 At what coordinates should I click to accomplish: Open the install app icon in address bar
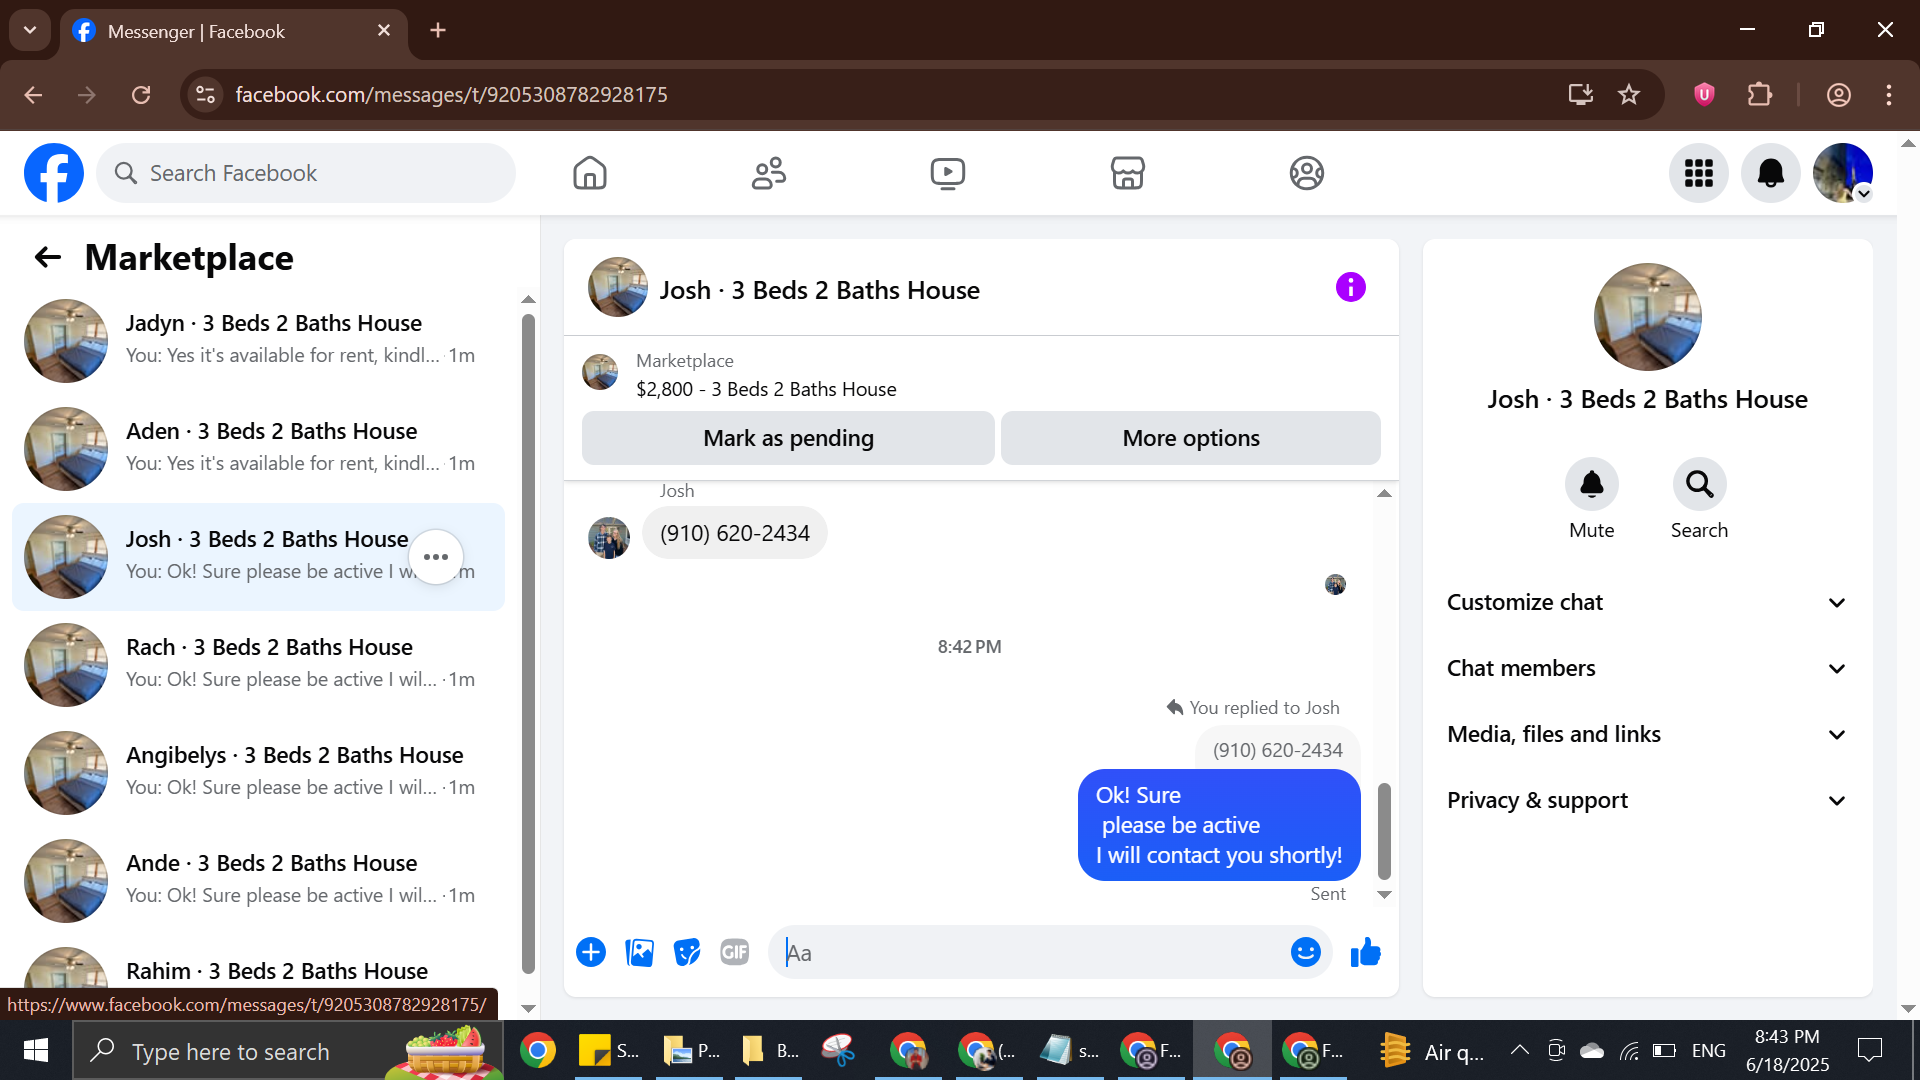(x=1580, y=94)
